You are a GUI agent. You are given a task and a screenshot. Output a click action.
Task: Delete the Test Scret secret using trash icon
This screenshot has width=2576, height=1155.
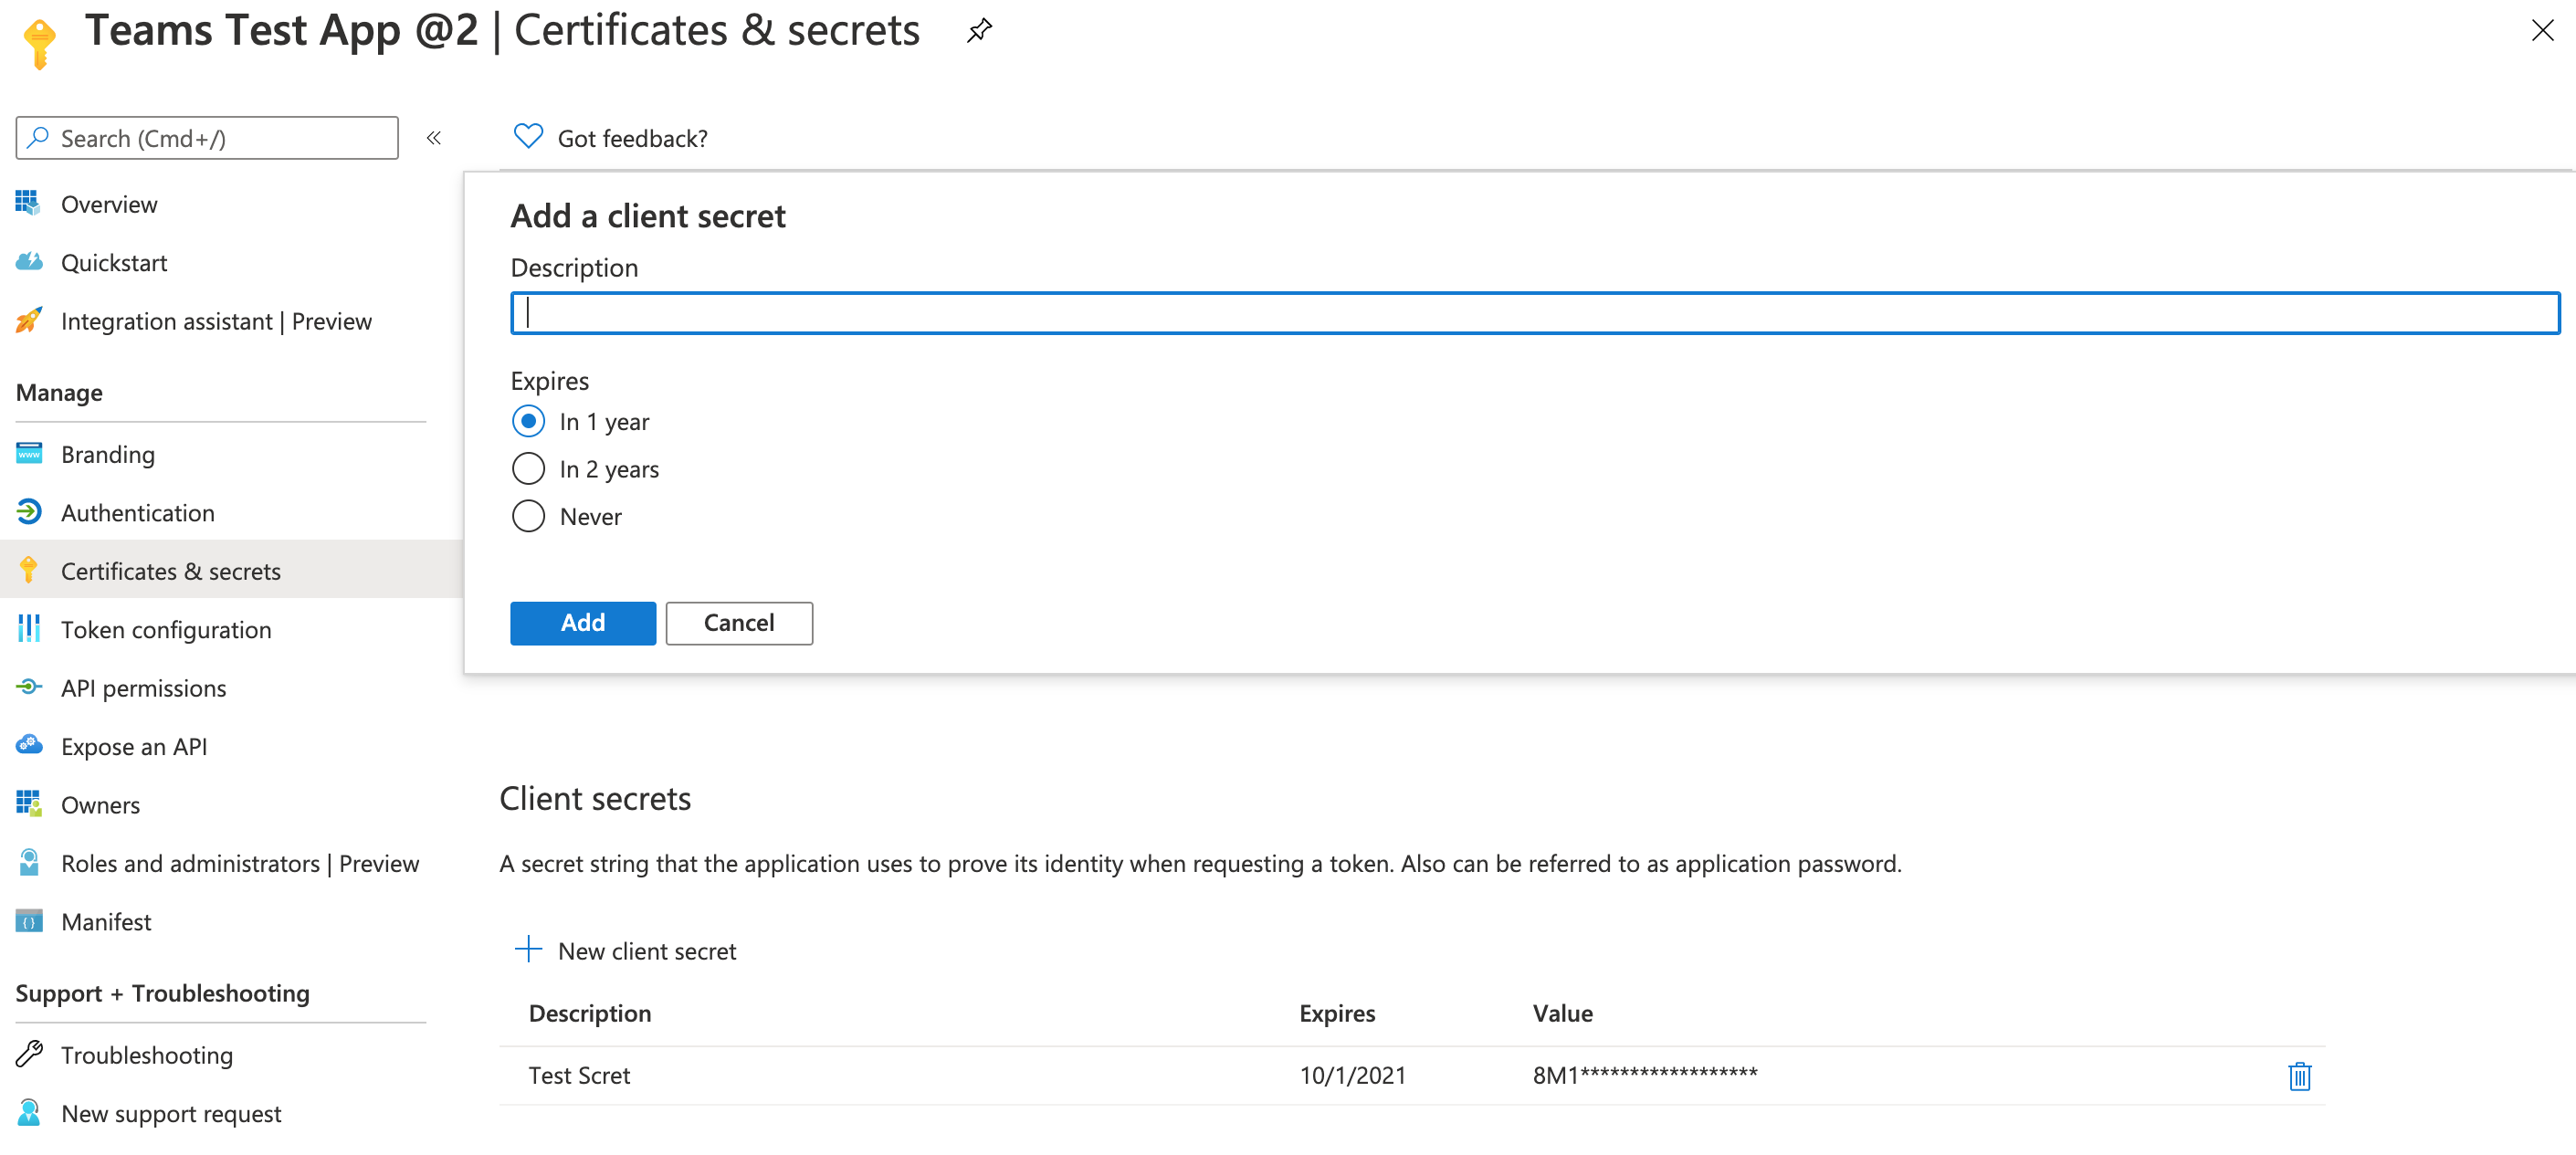point(2299,1076)
